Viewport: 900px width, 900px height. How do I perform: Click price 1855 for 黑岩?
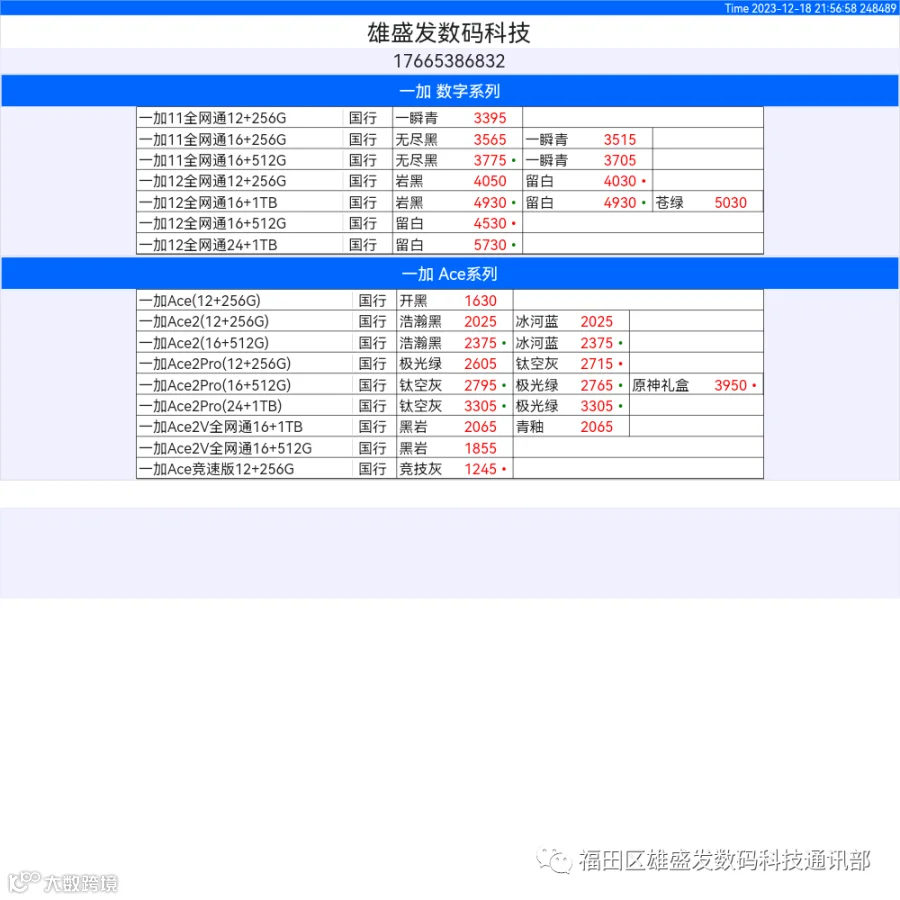click(480, 448)
